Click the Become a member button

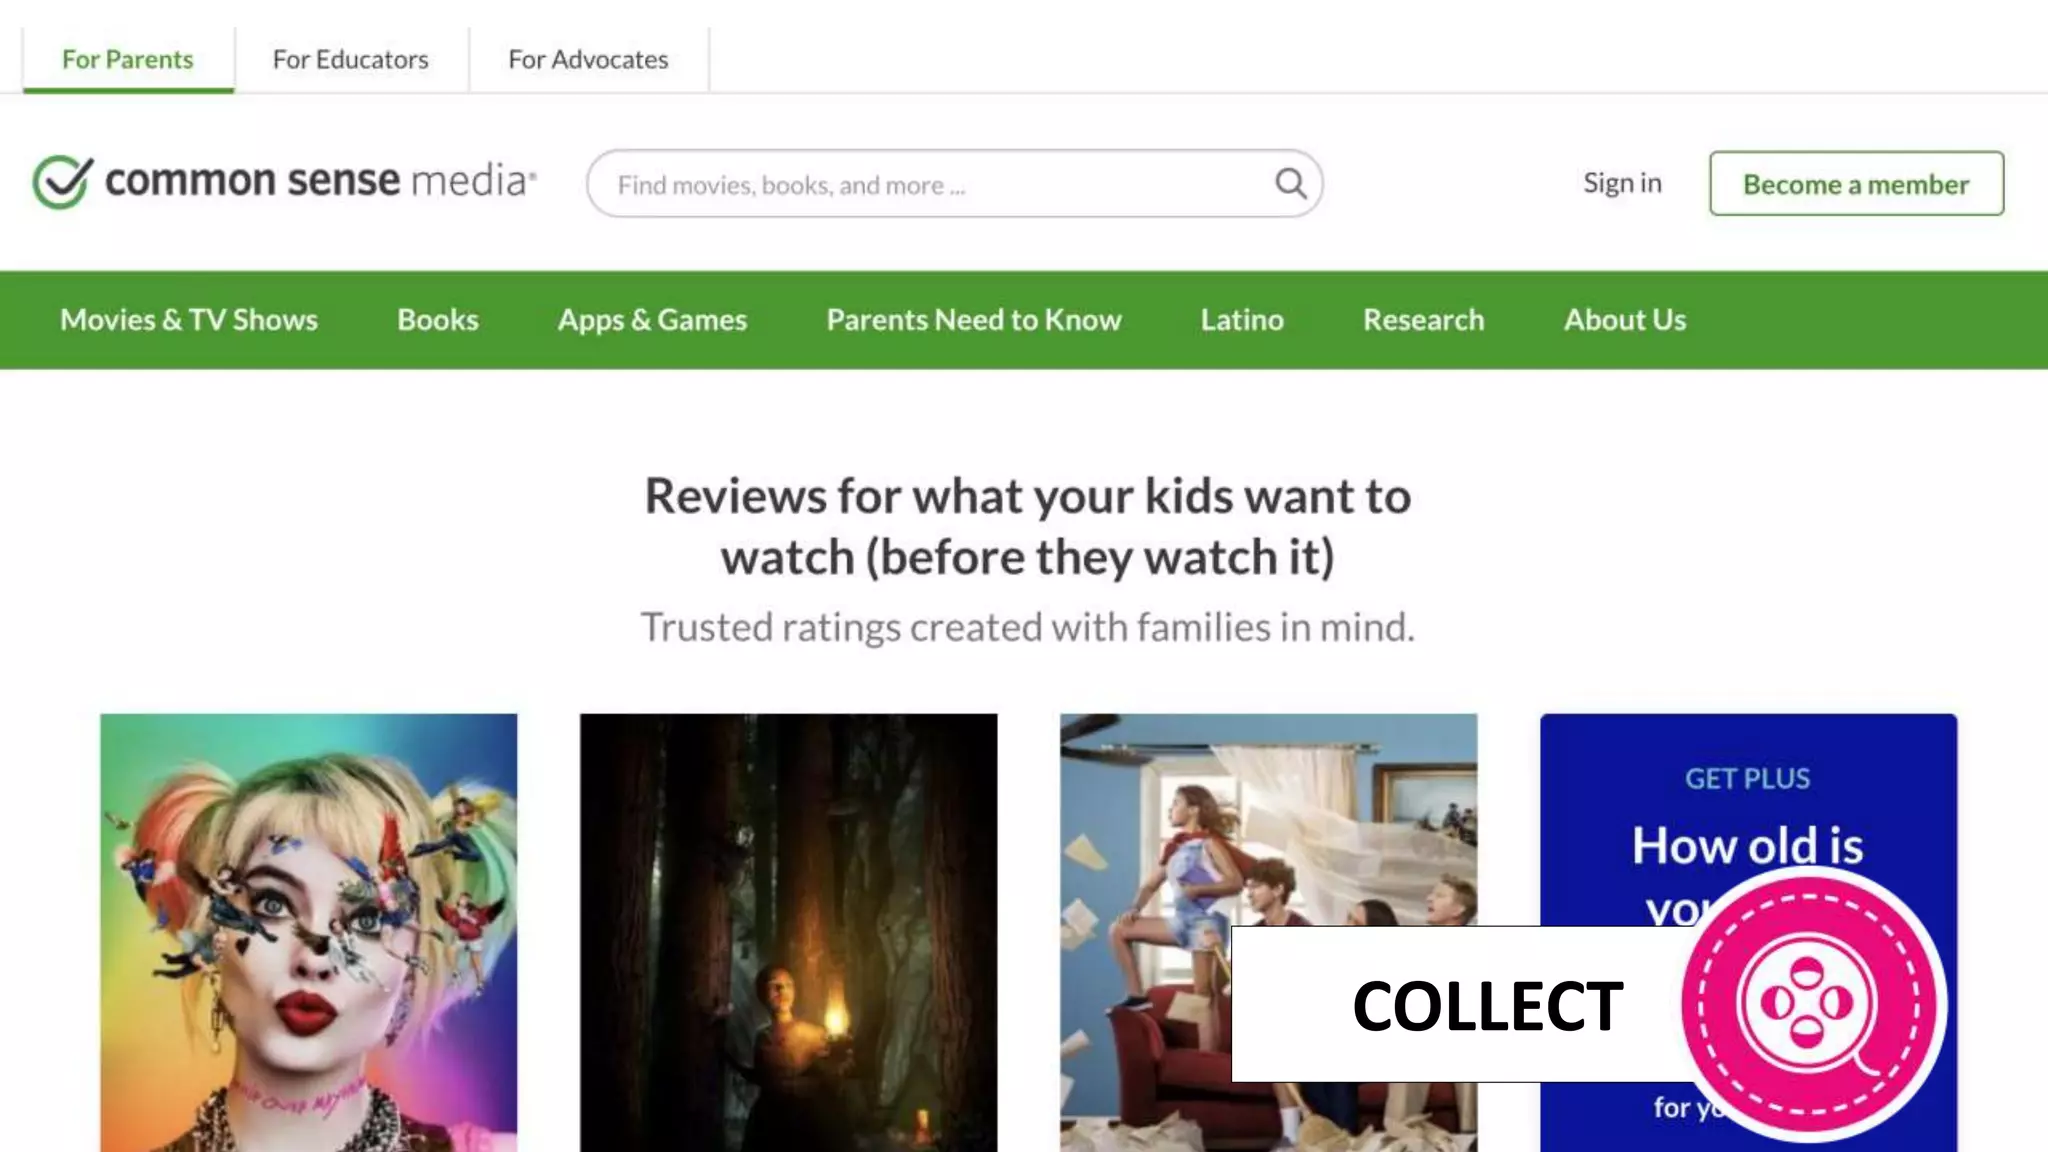(x=1856, y=184)
